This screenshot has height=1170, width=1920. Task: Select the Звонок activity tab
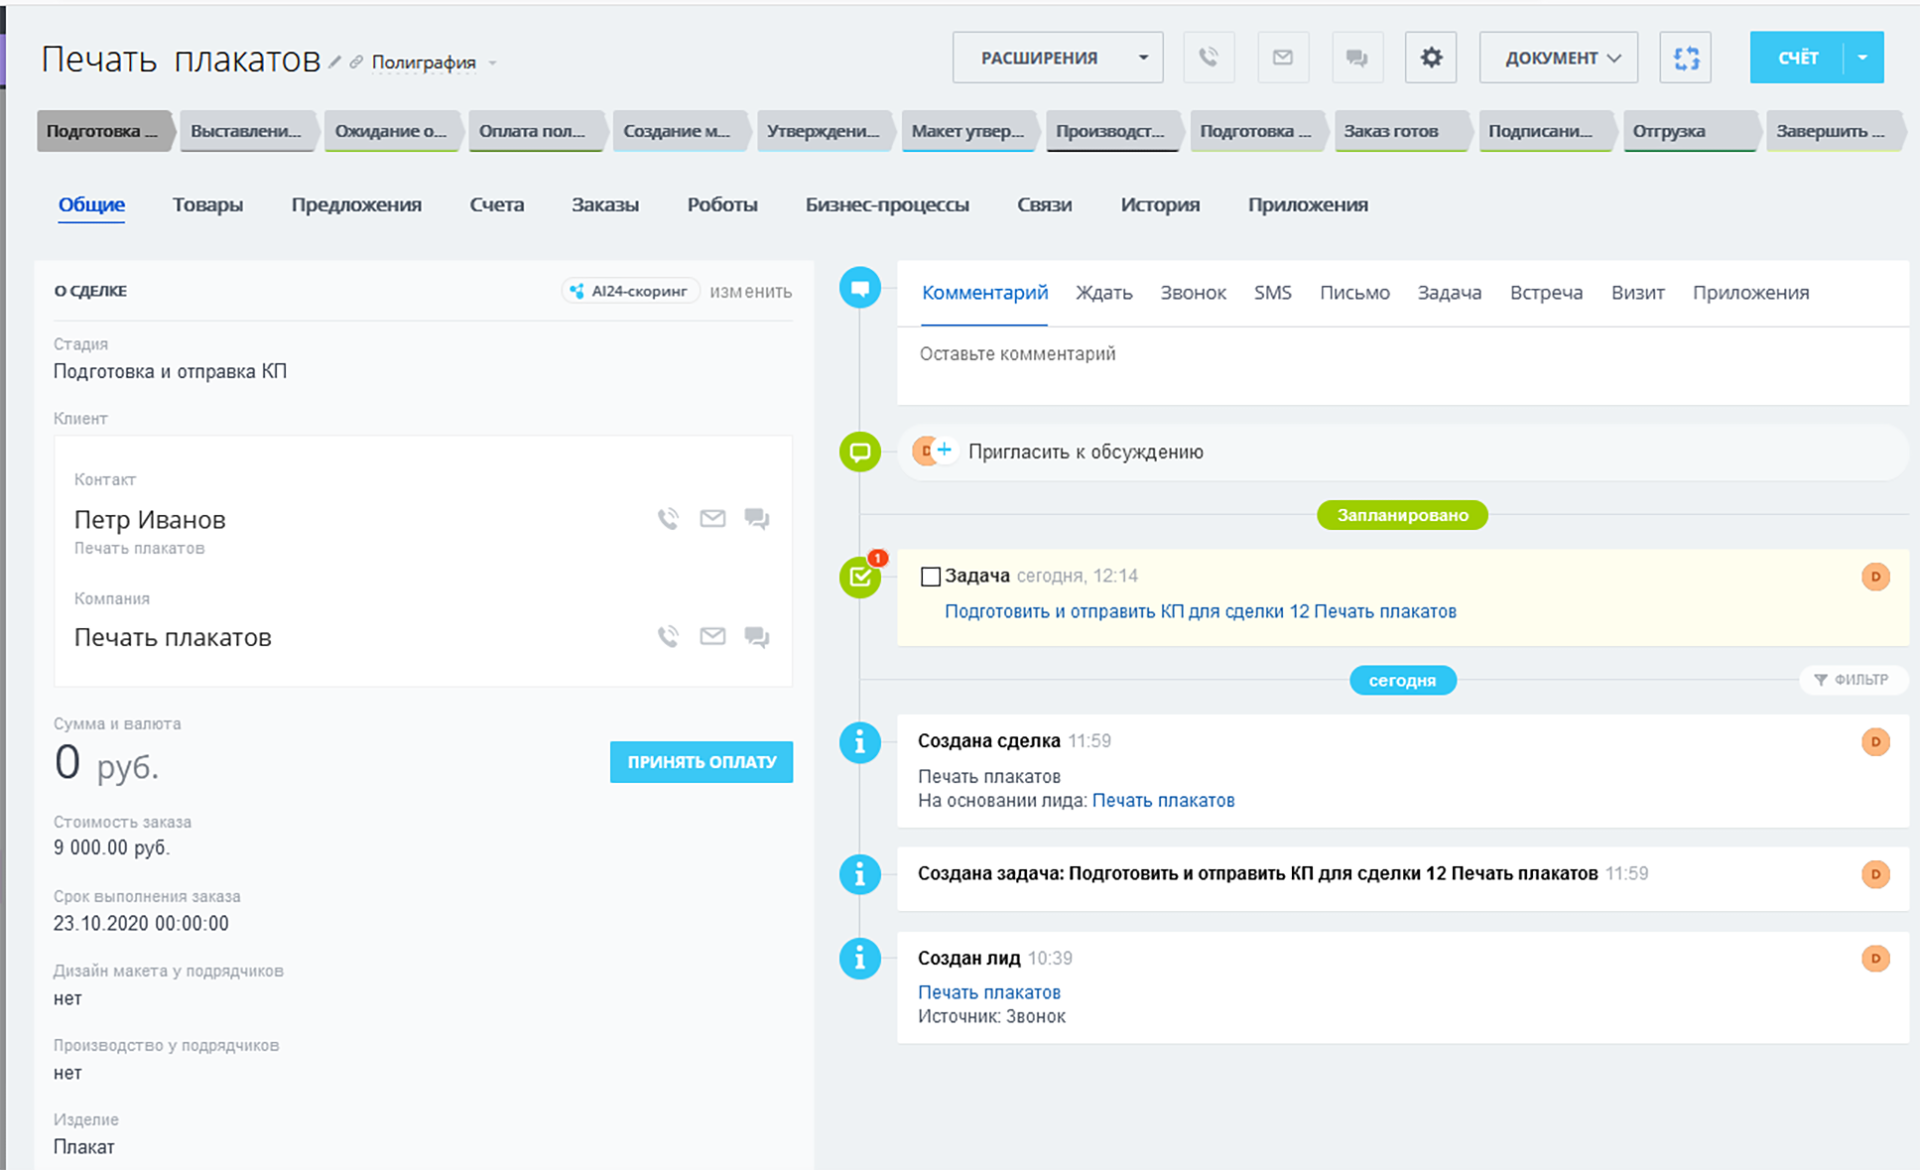pos(1192,293)
